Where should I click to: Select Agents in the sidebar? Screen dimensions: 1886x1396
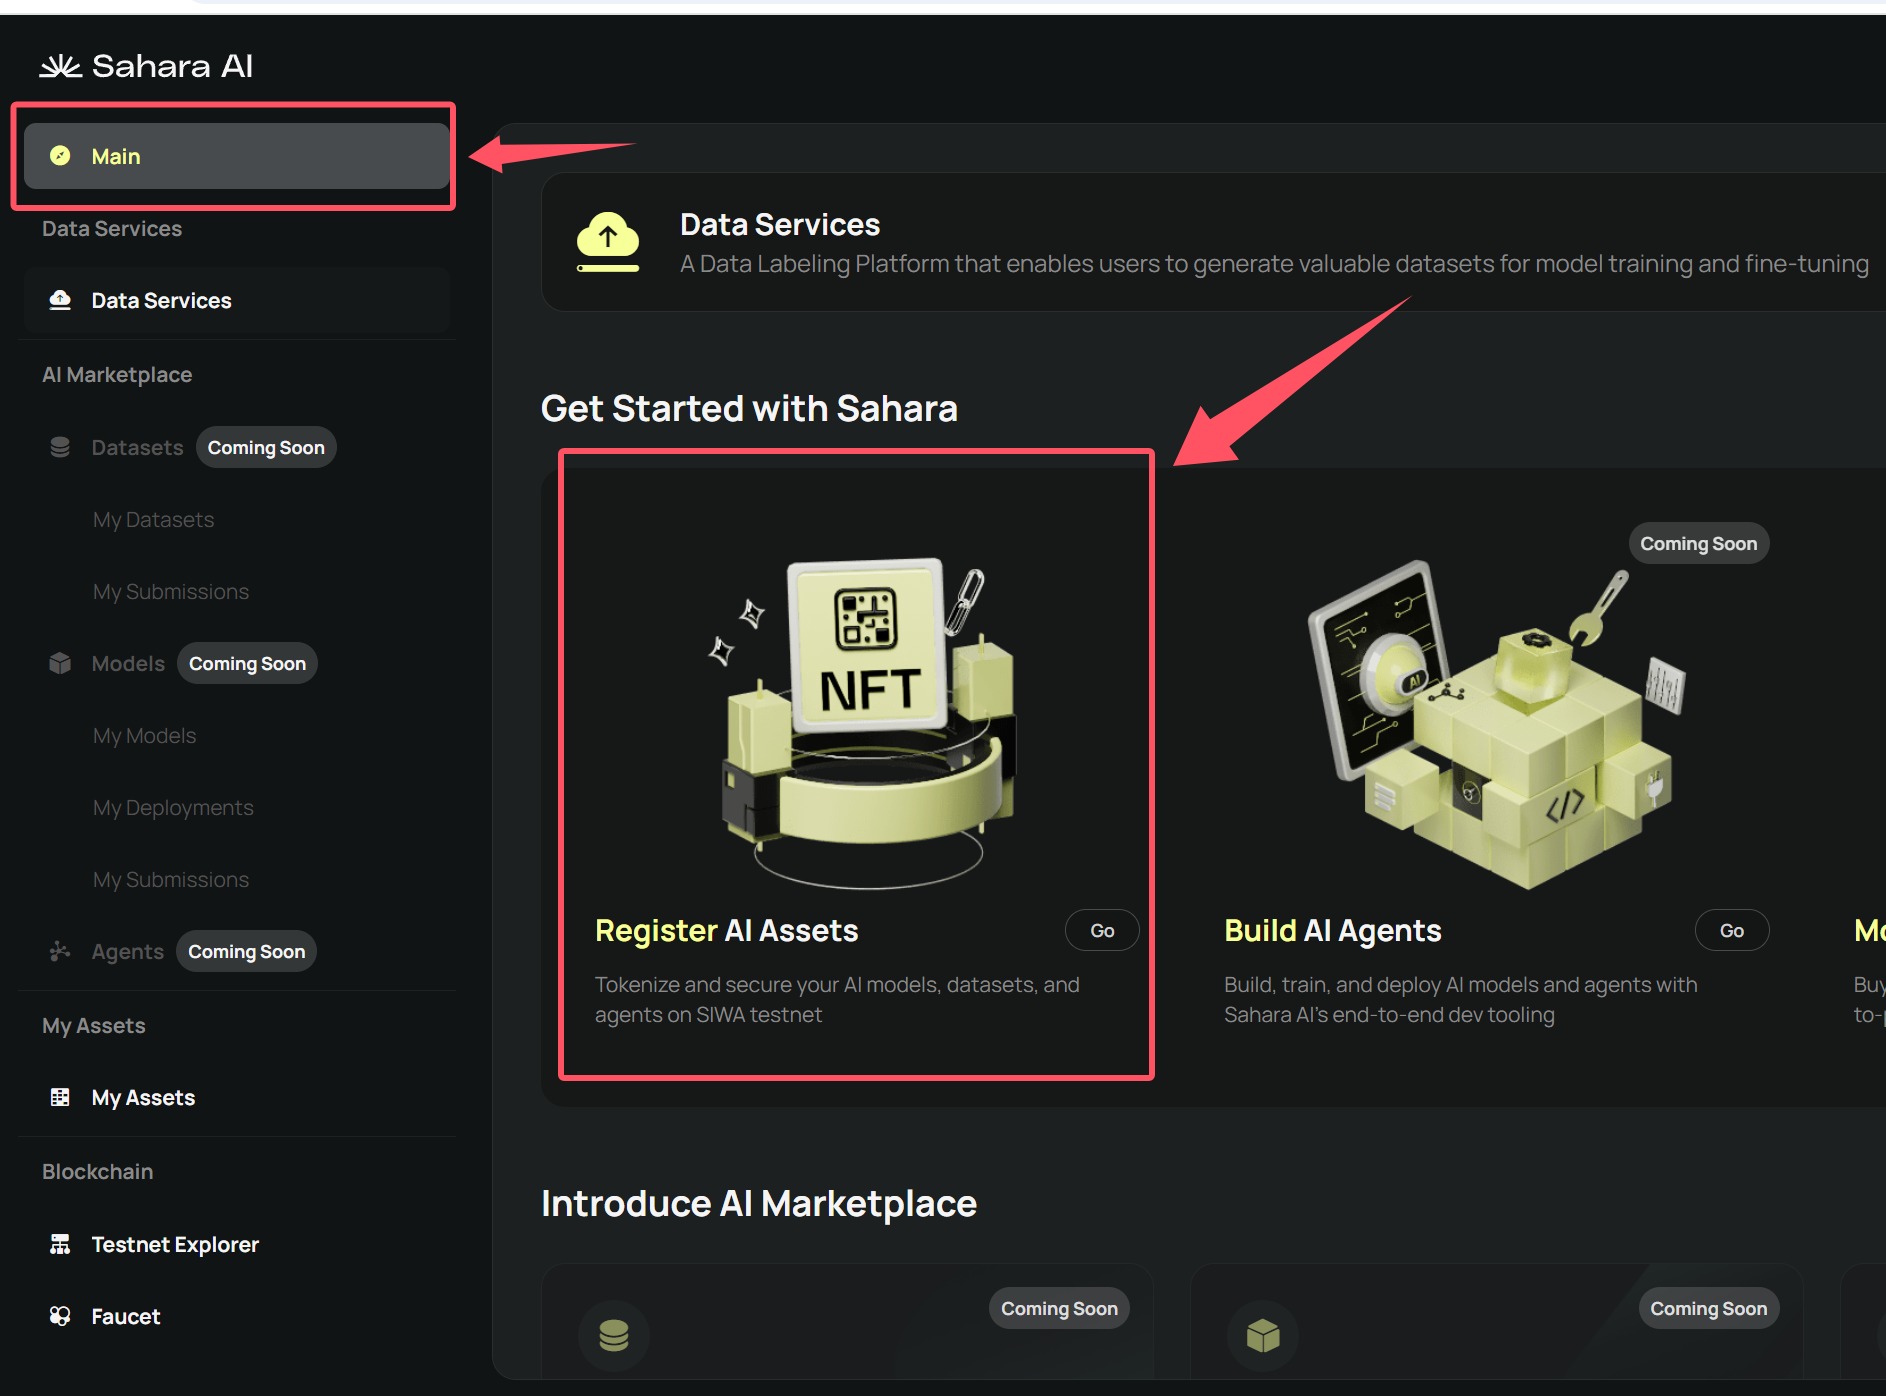pos(127,951)
